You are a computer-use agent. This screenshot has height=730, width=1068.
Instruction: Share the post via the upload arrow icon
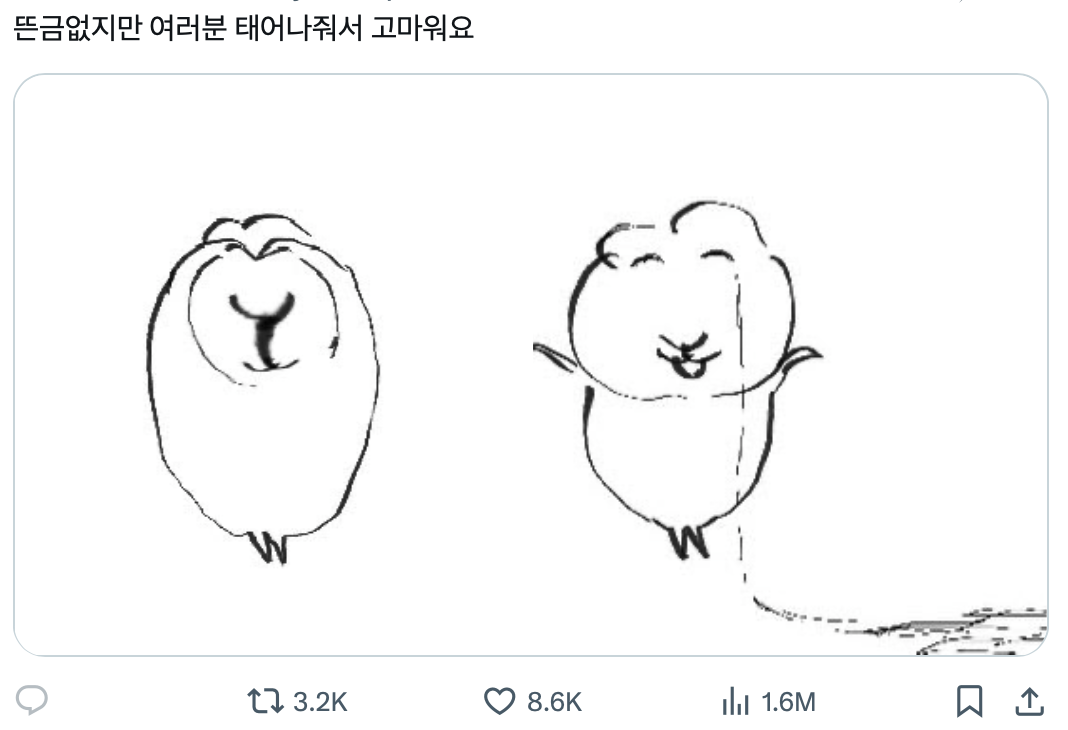click(1029, 702)
